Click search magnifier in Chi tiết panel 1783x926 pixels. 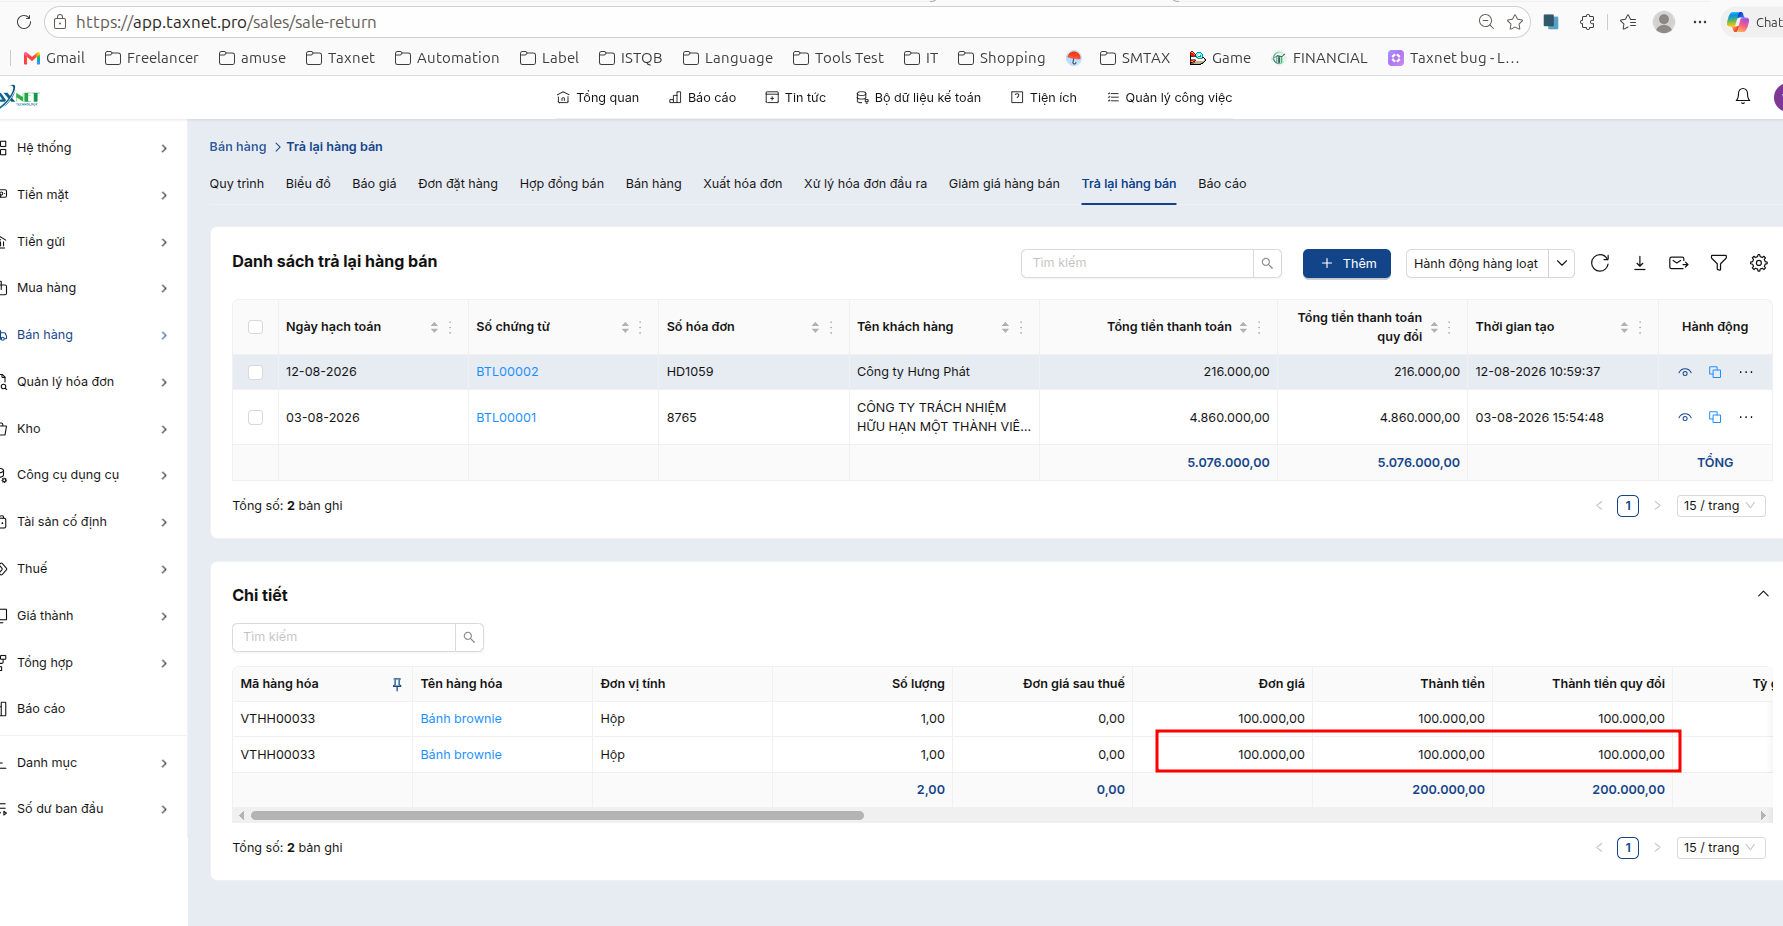tap(469, 637)
